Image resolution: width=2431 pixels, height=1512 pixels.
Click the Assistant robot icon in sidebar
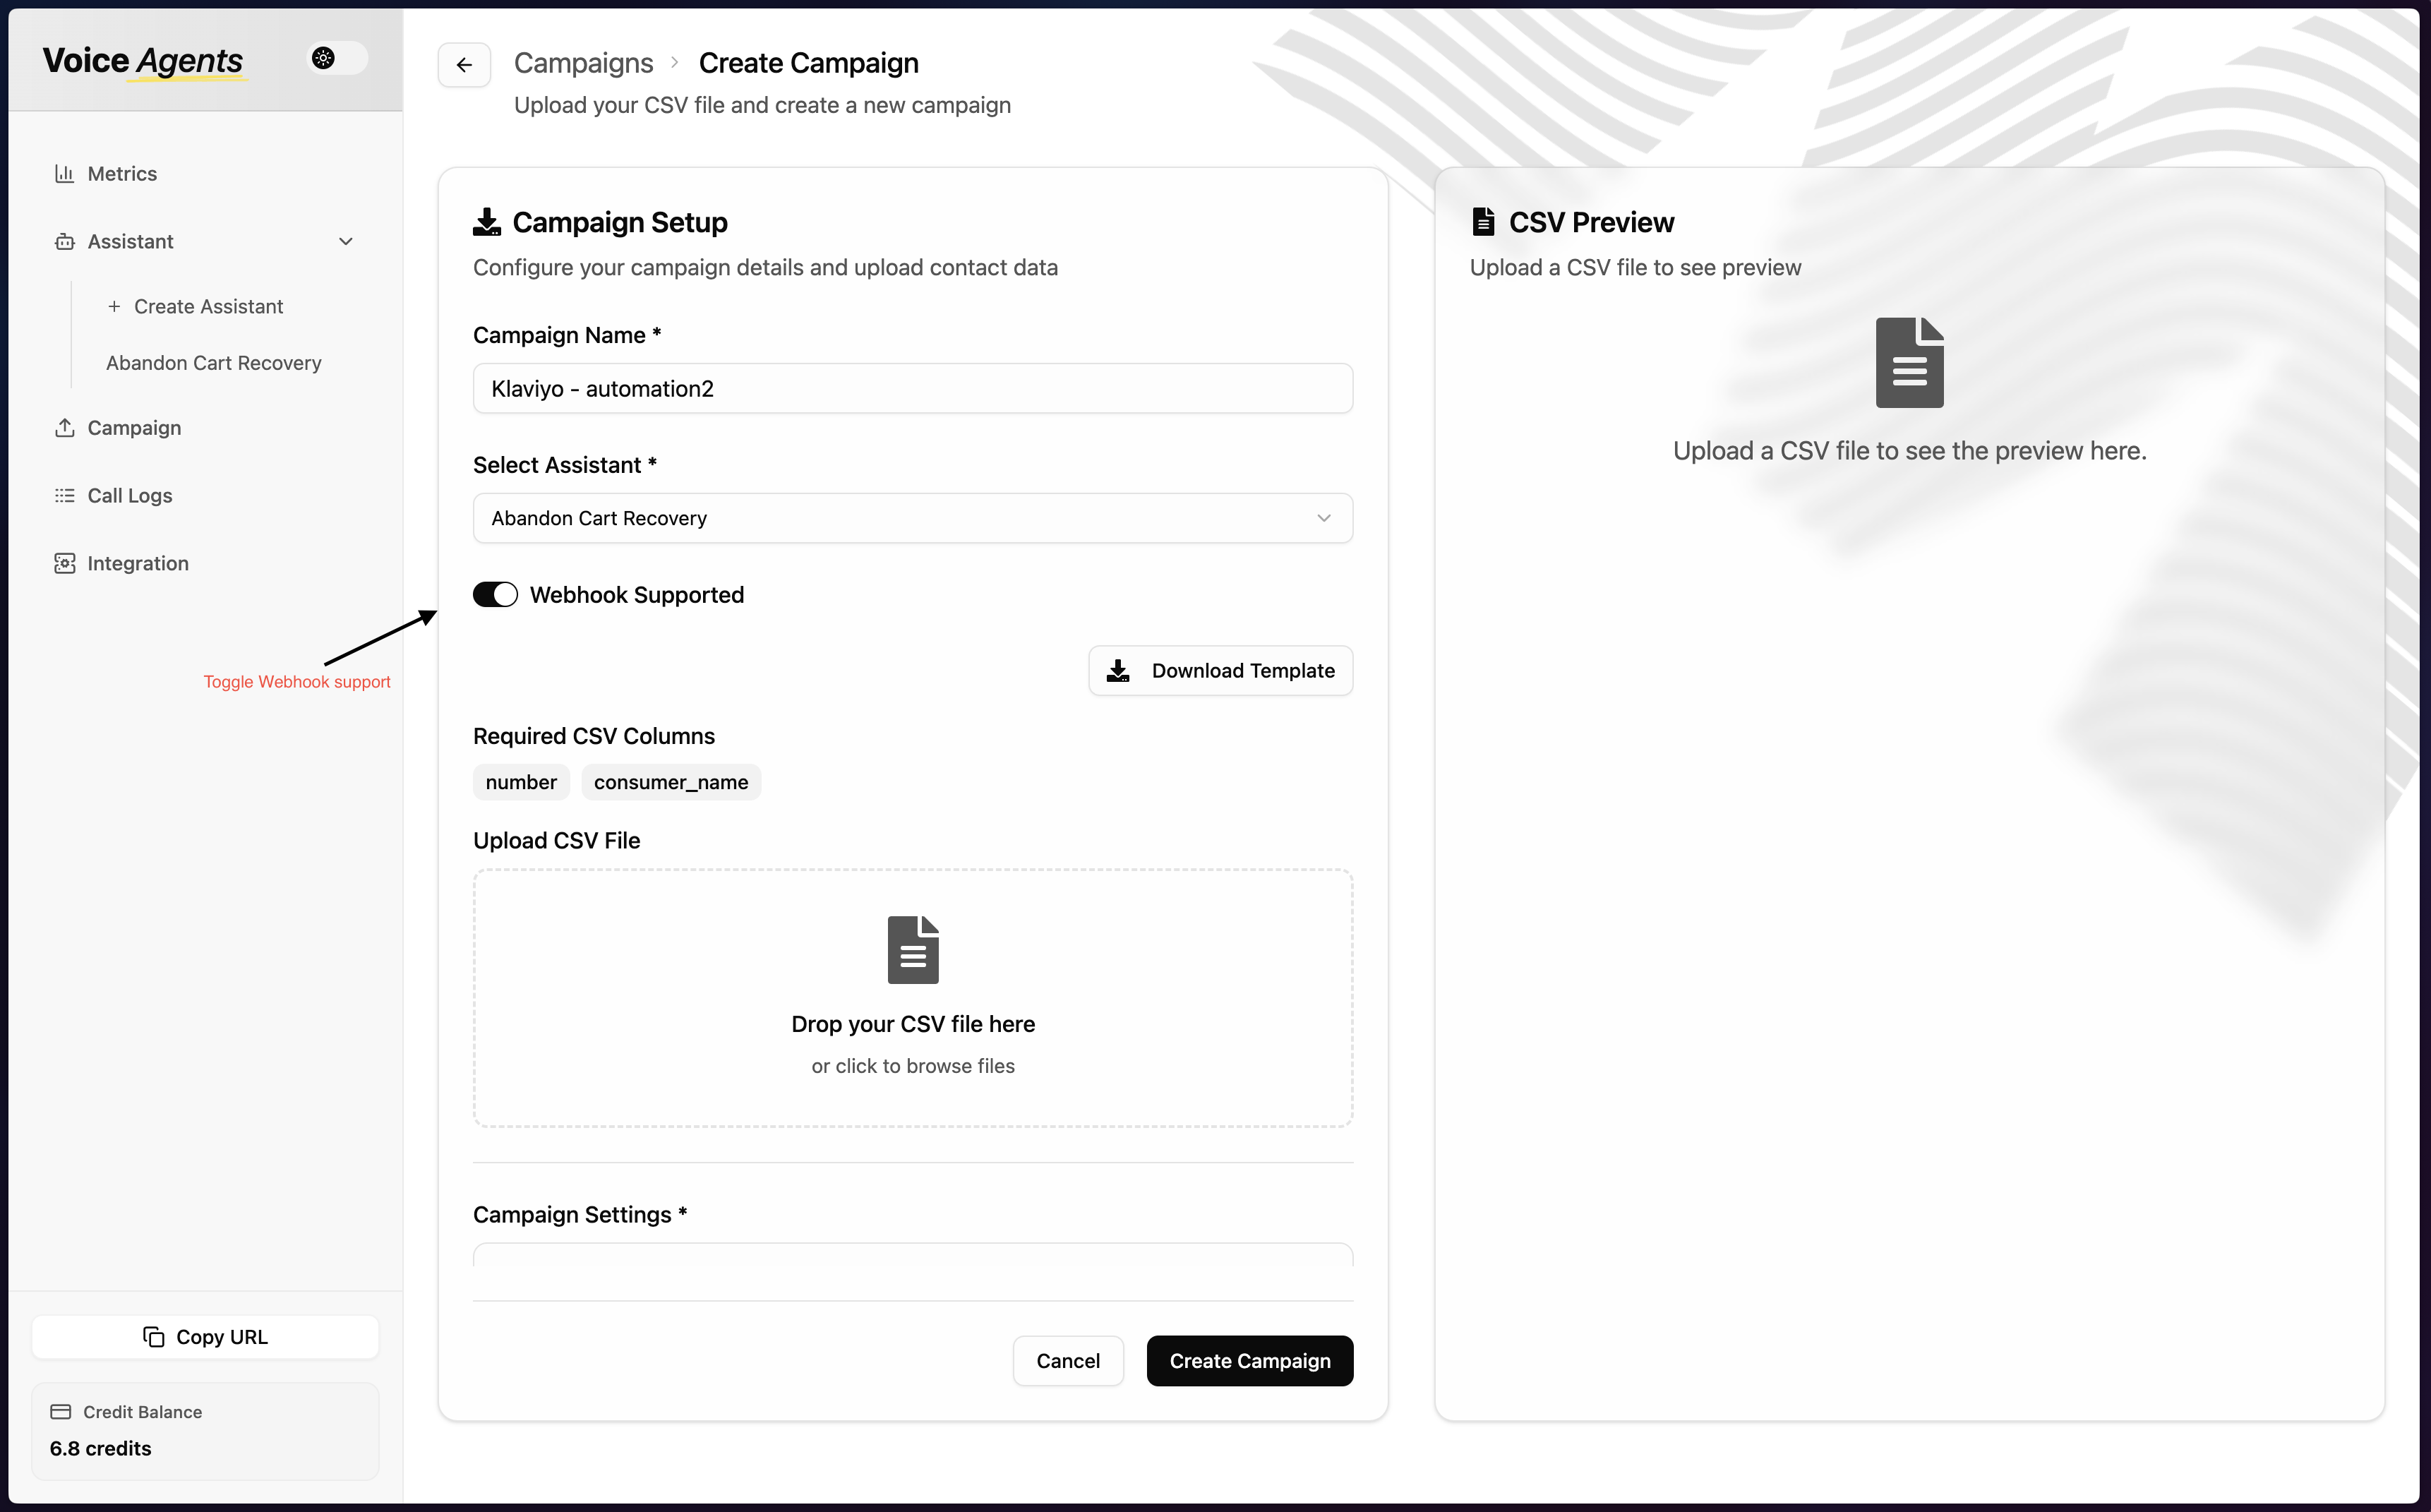tap(64, 241)
